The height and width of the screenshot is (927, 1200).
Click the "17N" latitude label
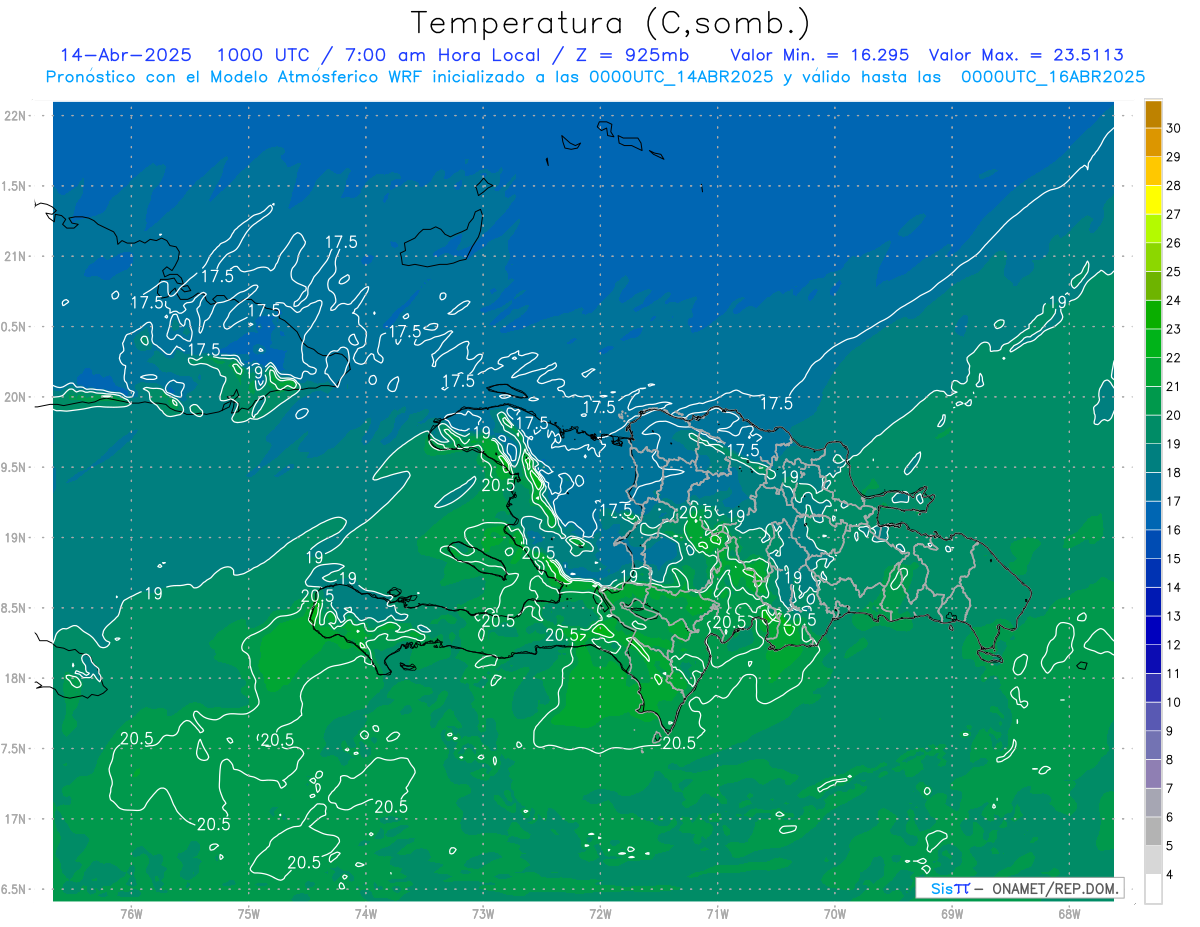click(17, 819)
